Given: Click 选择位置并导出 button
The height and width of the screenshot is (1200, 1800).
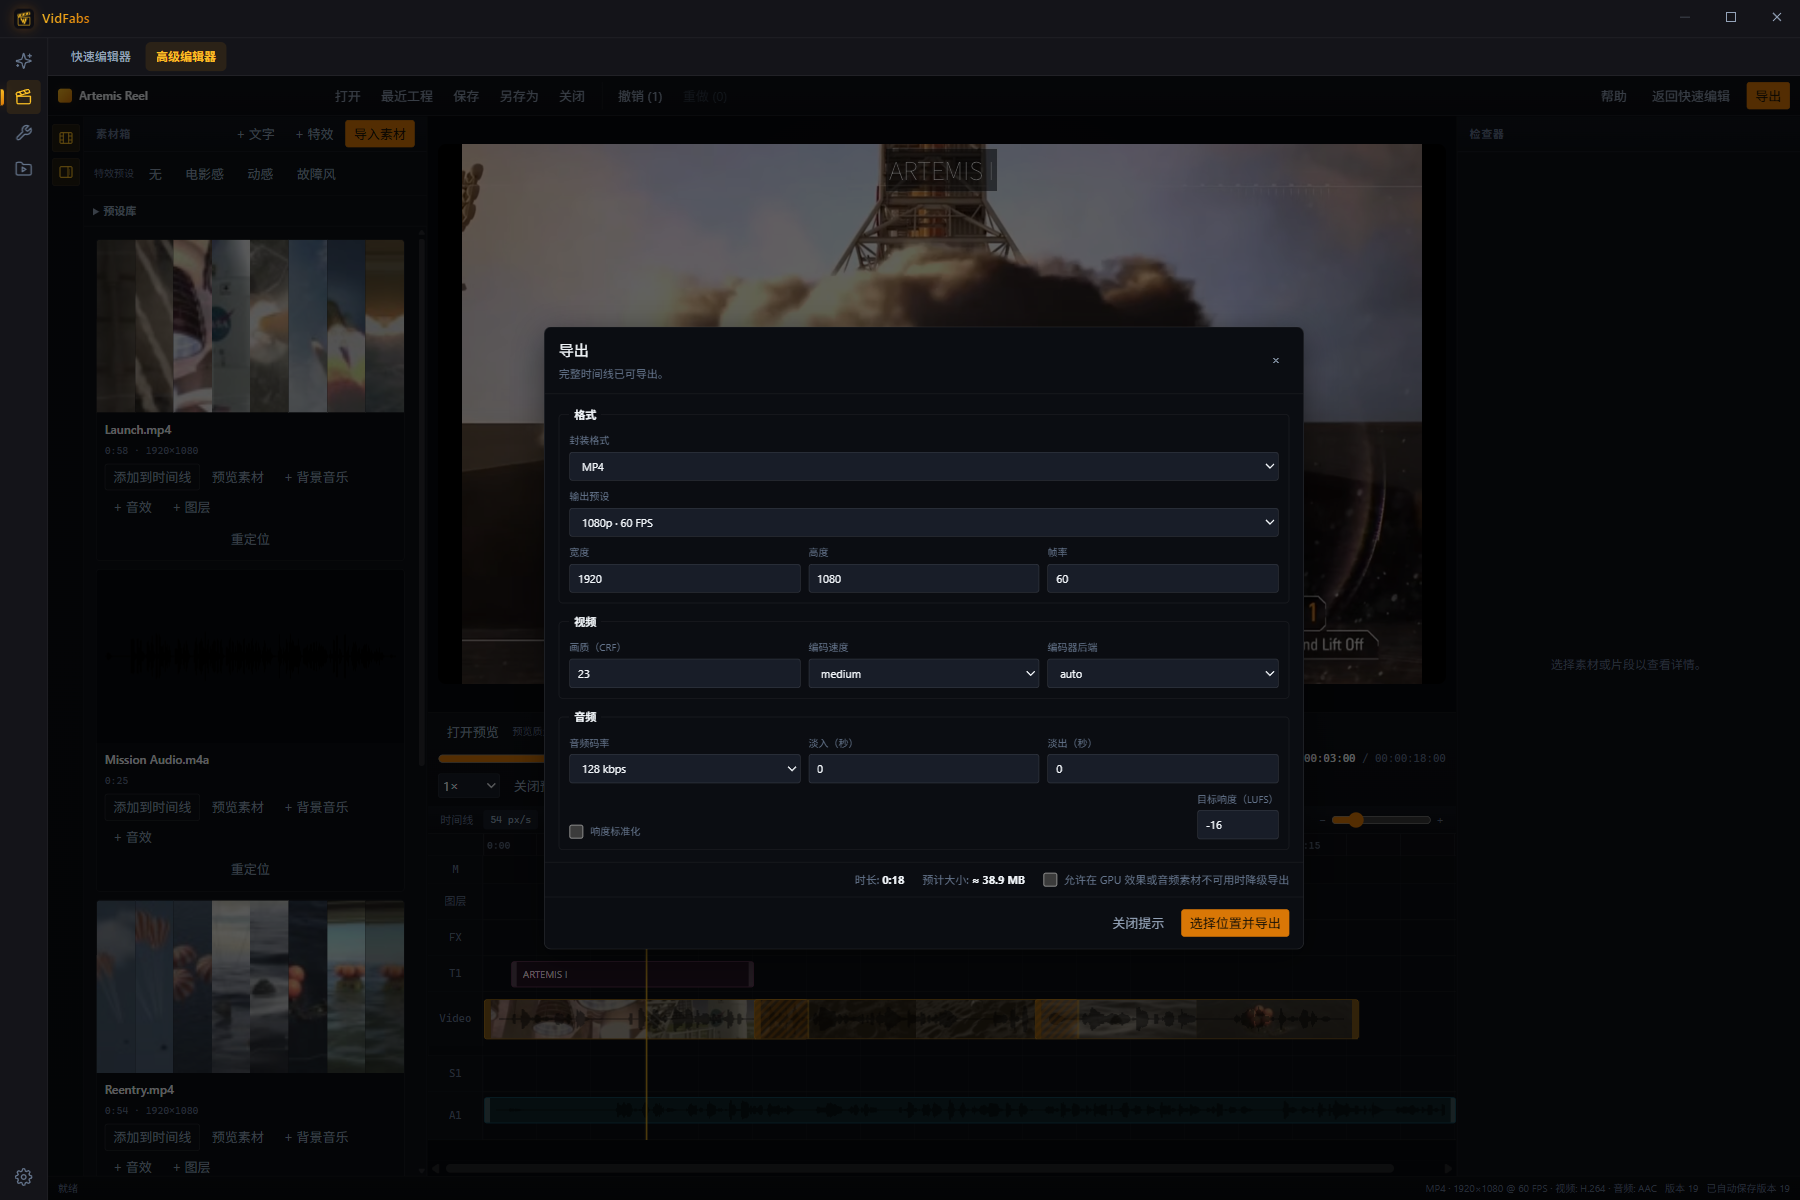Looking at the screenshot, I should (1235, 923).
